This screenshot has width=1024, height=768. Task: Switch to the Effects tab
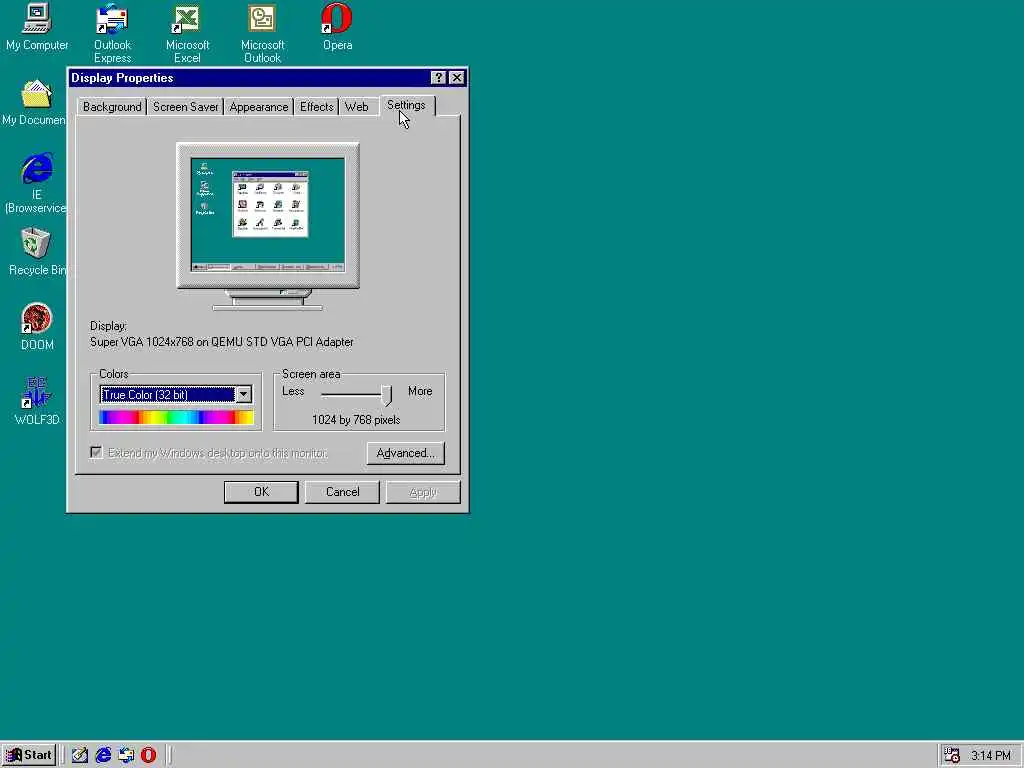(317, 106)
